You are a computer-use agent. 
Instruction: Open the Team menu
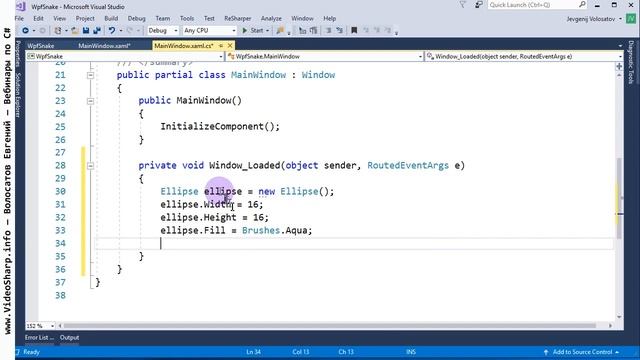pos(162,18)
